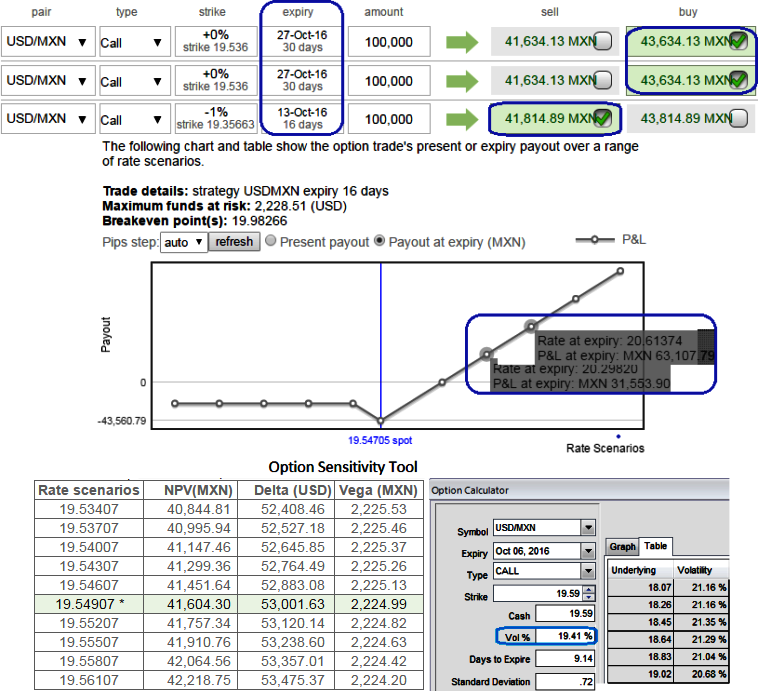Open the Expiry Oct 06, 2016 date dropdown
The image size is (758, 691).
coord(588,552)
